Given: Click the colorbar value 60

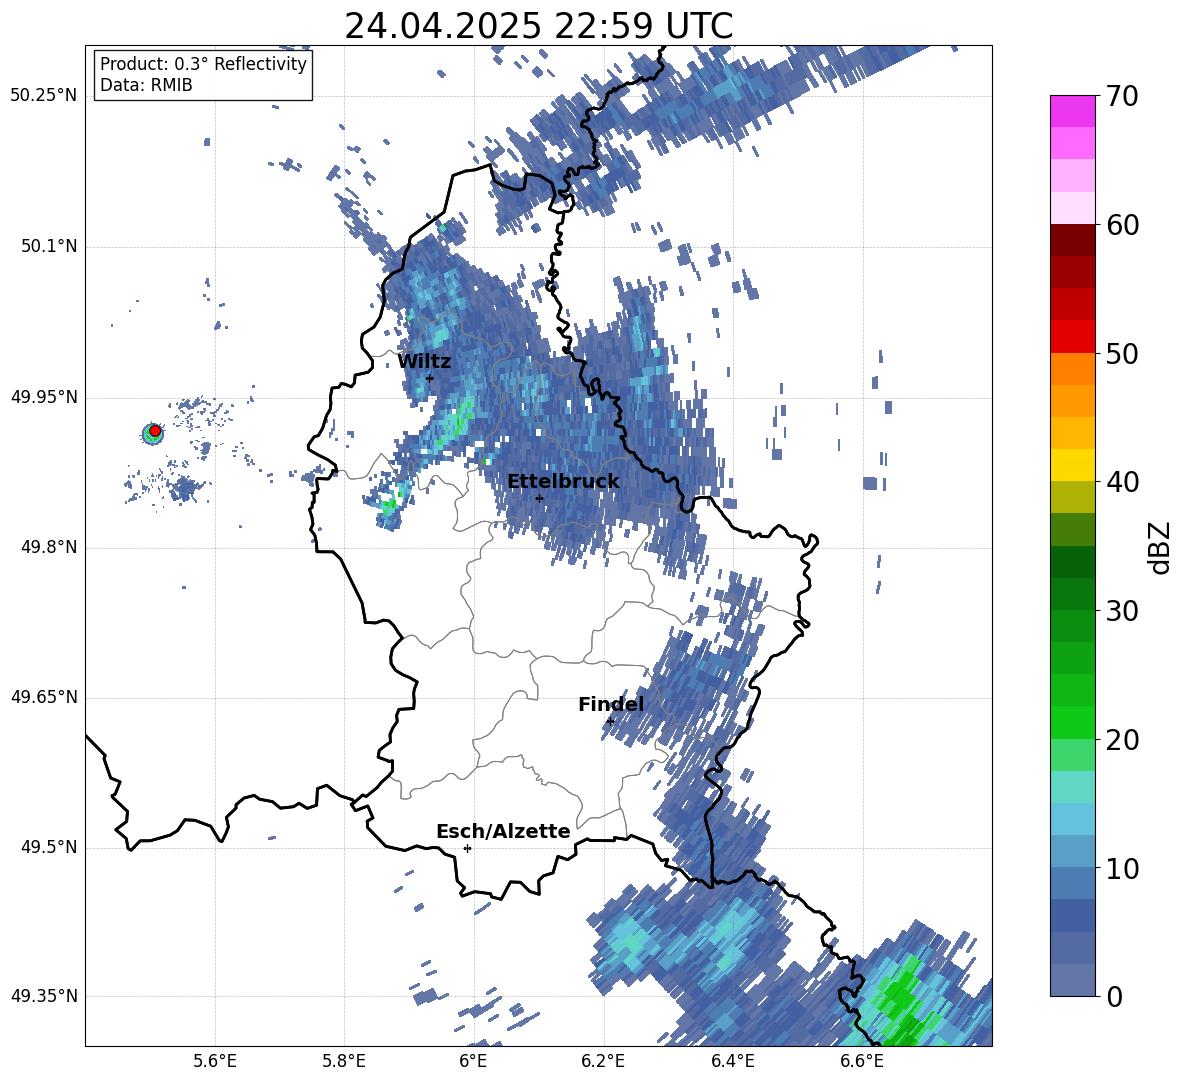Looking at the screenshot, I should click(x=1122, y=225).
